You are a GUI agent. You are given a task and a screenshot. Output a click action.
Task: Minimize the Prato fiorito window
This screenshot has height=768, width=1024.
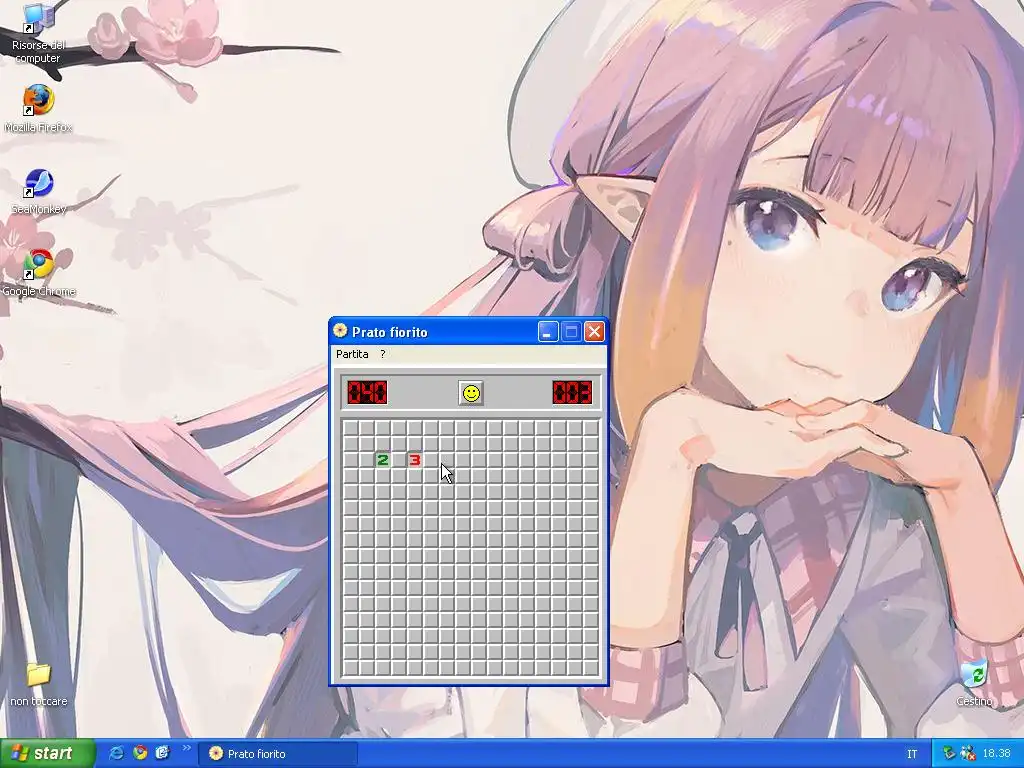coord(548,332)
